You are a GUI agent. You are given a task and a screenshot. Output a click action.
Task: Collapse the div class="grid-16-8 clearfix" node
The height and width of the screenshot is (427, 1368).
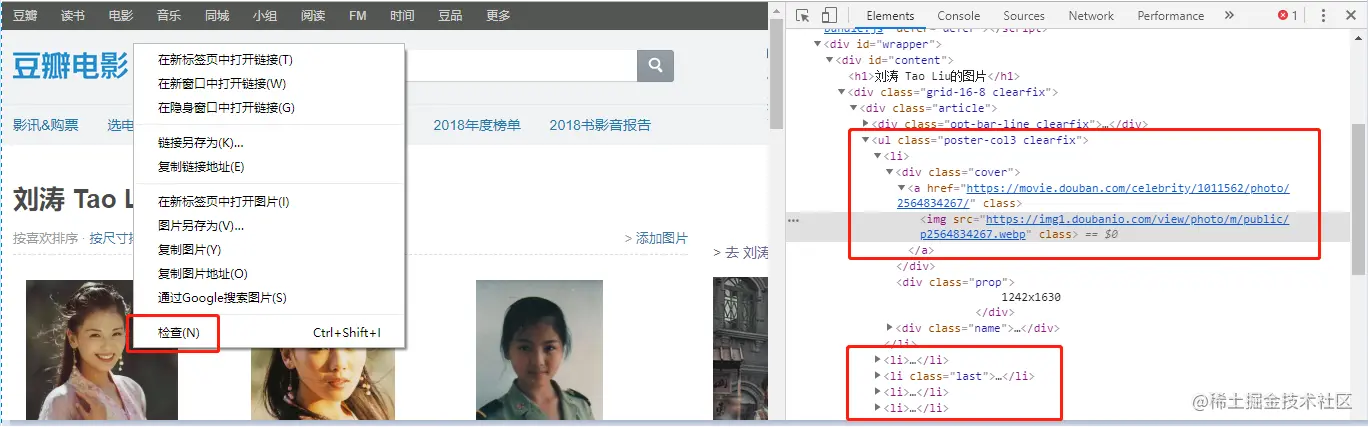(x=841, y=92)
